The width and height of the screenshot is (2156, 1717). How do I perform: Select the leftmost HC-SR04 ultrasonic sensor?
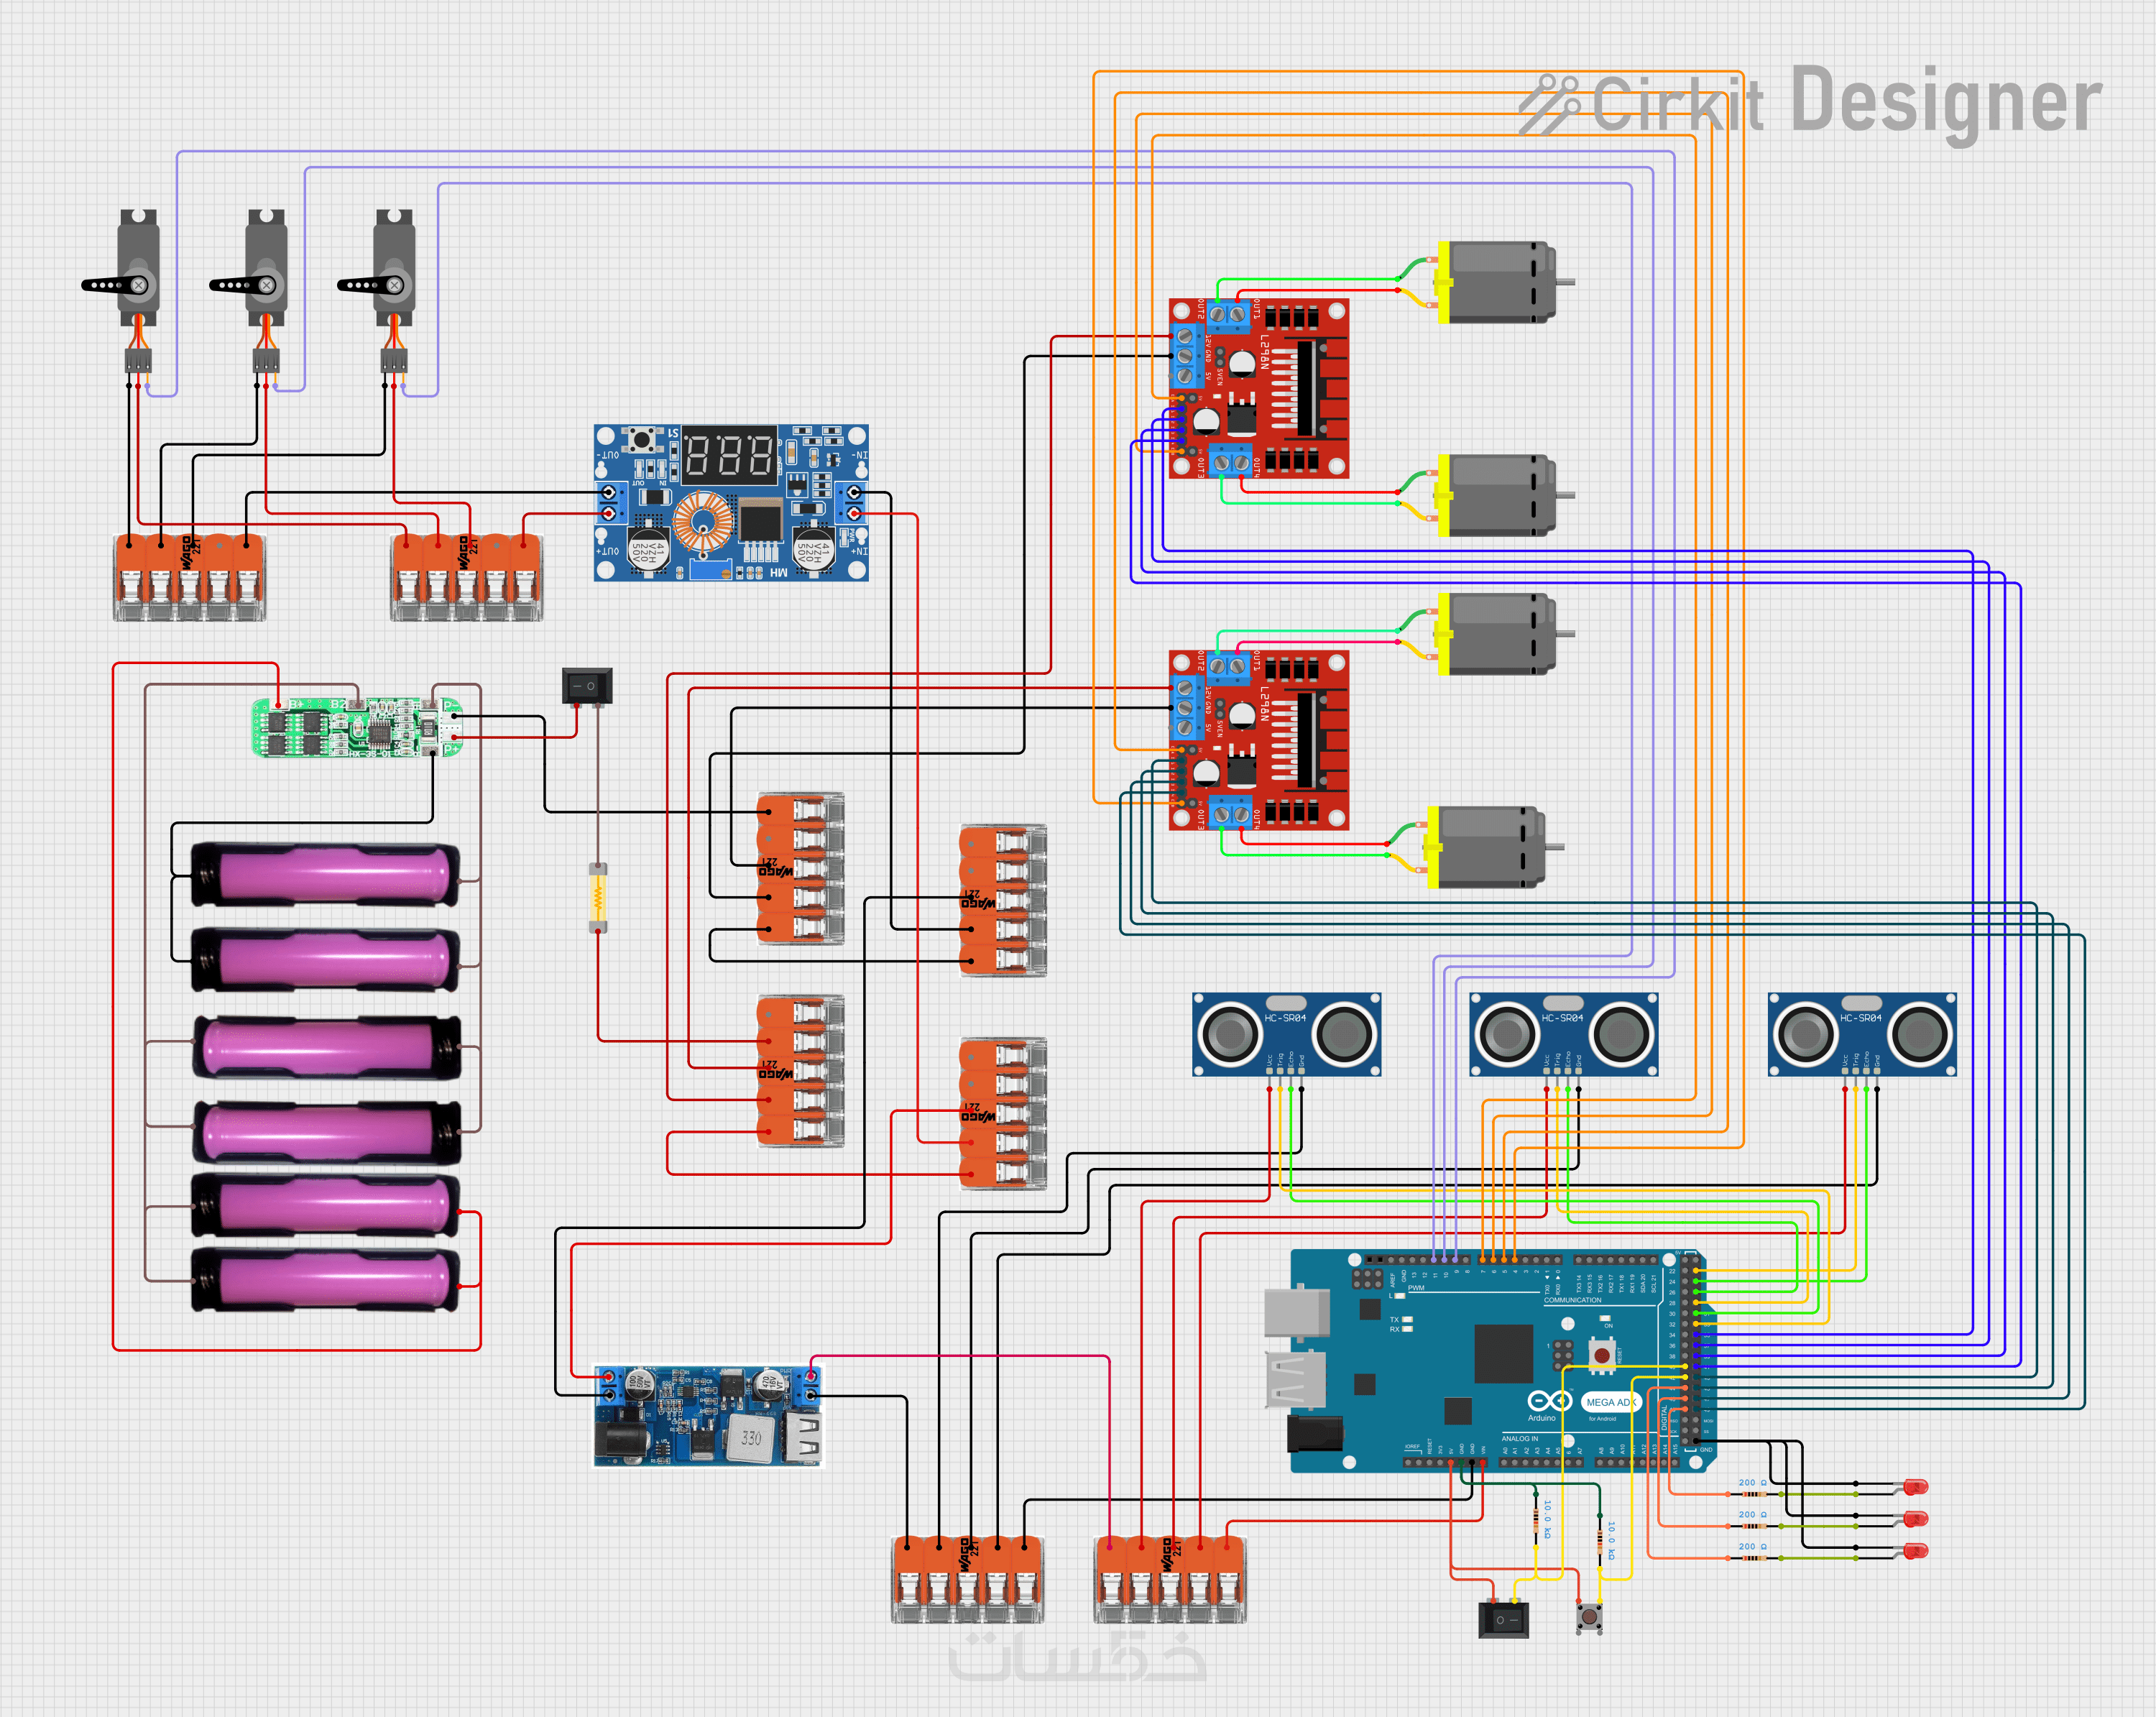1286,1034
